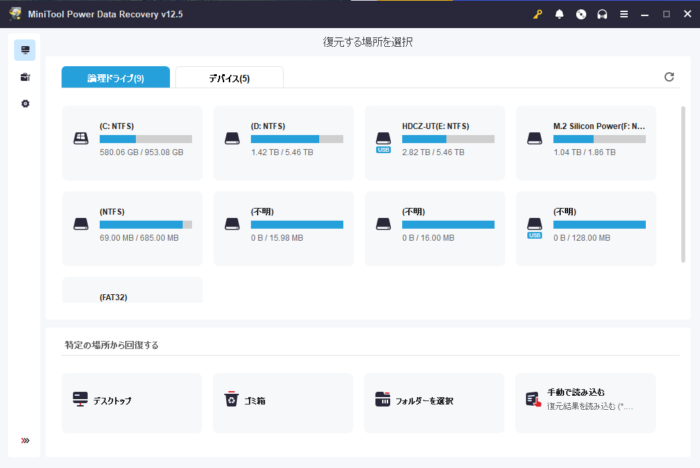
Task: Open the utilities toolbox sidebar icon
Action: tap(25, 77)
